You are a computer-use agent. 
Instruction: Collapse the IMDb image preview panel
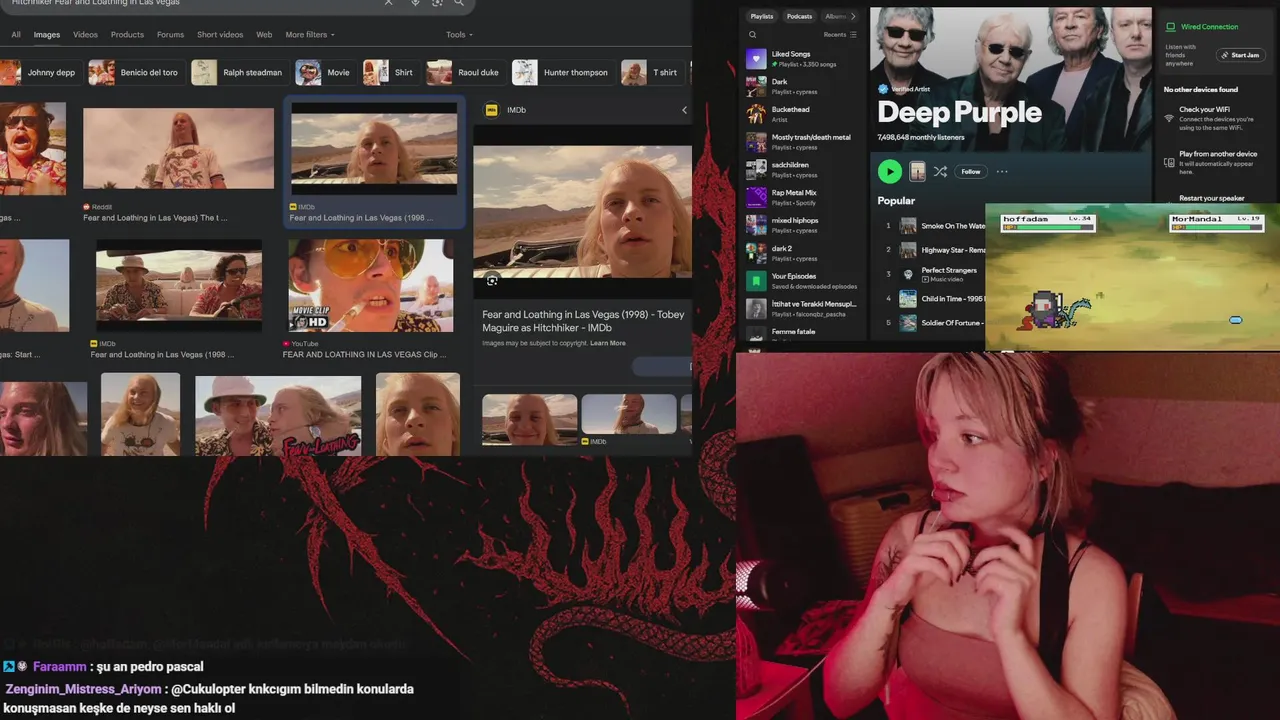click(684, 110)
